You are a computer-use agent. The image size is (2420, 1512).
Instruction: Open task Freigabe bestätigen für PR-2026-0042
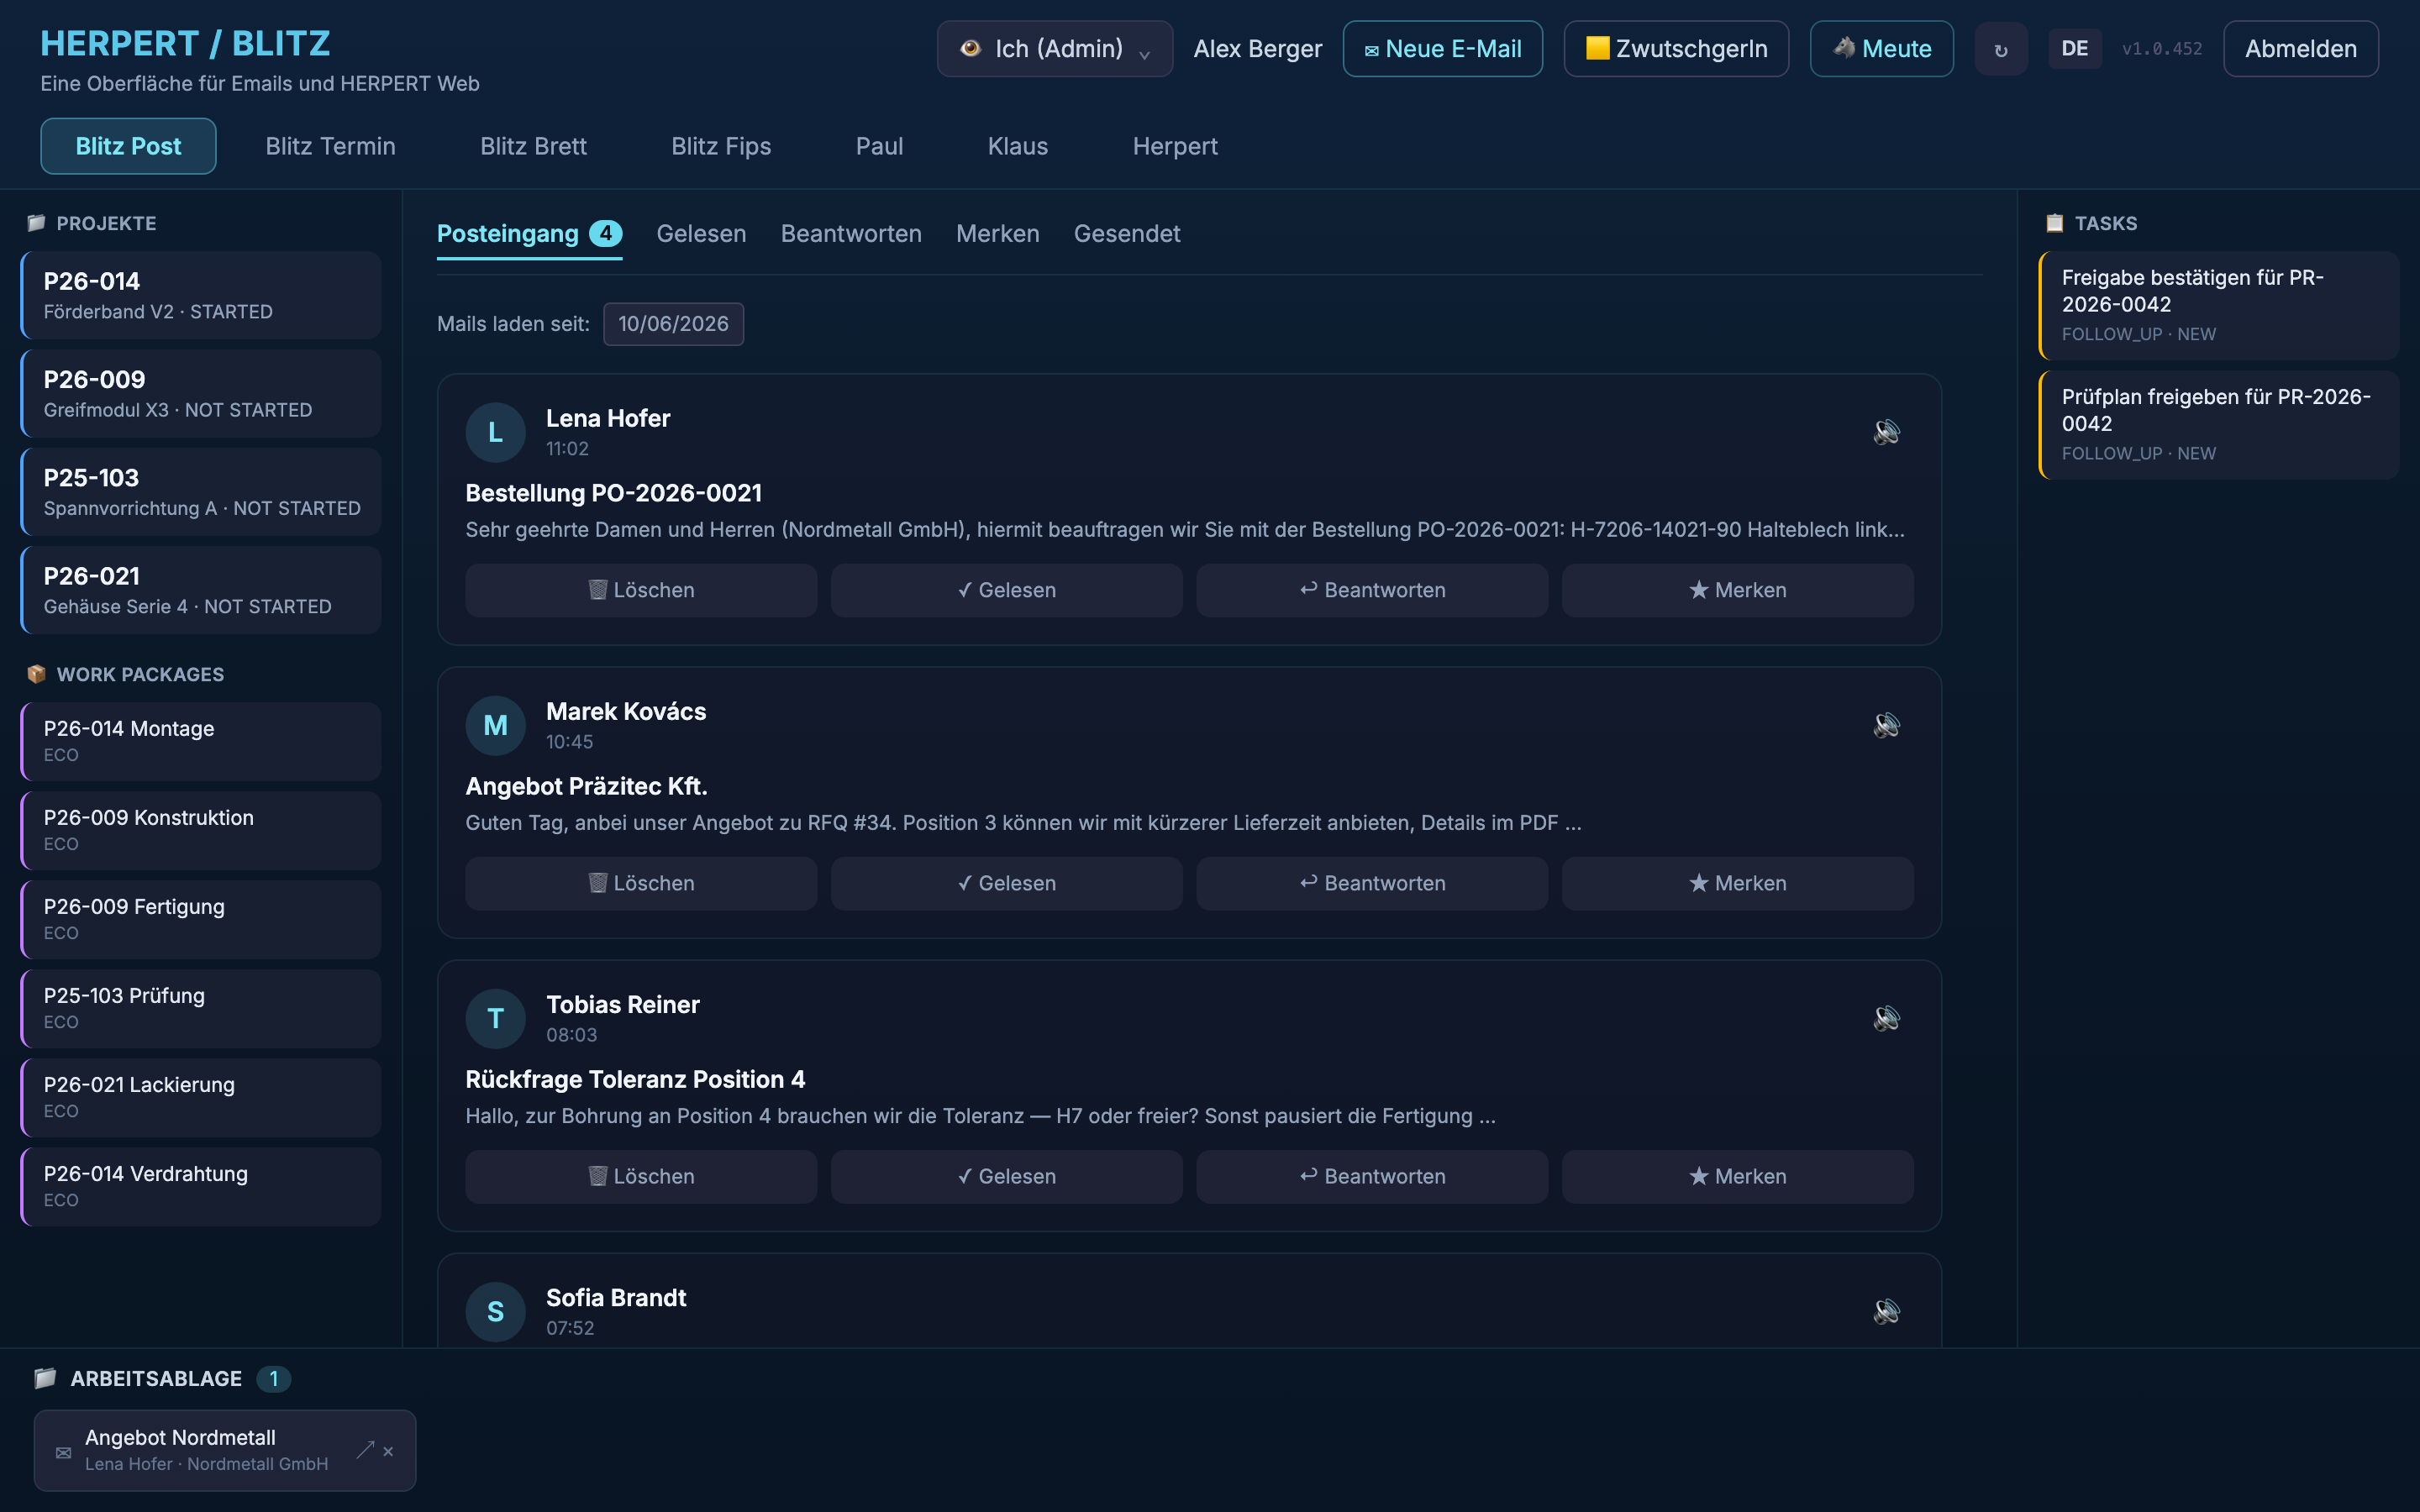pyautogui.click(x=2219, y=305)
